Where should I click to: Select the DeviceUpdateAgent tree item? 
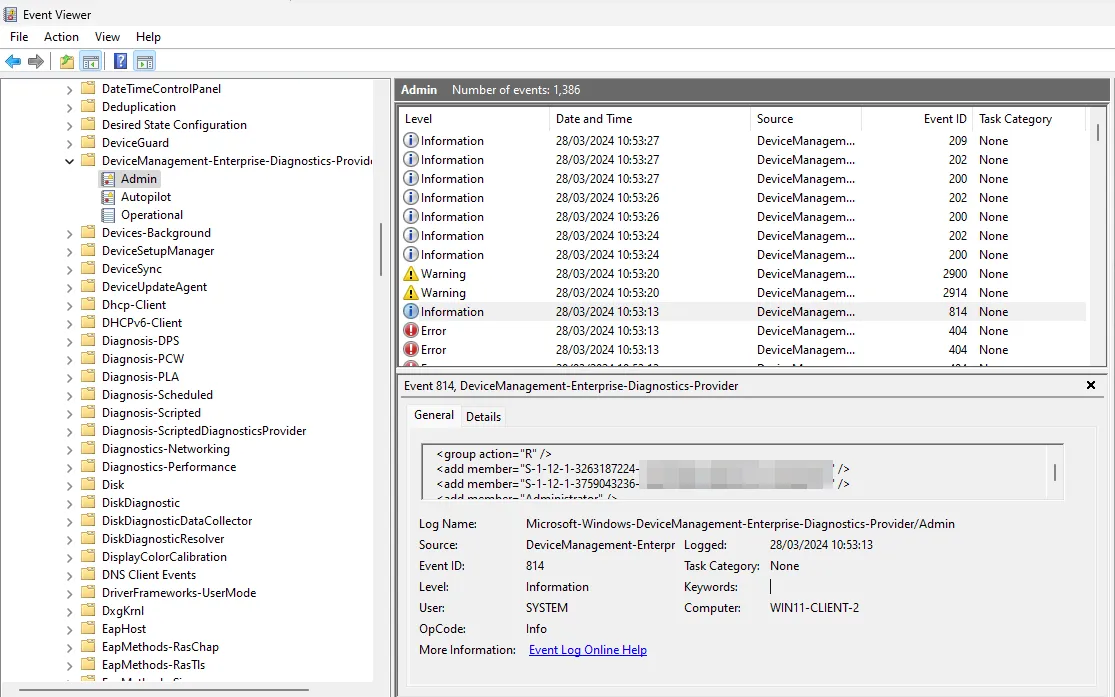154,287
